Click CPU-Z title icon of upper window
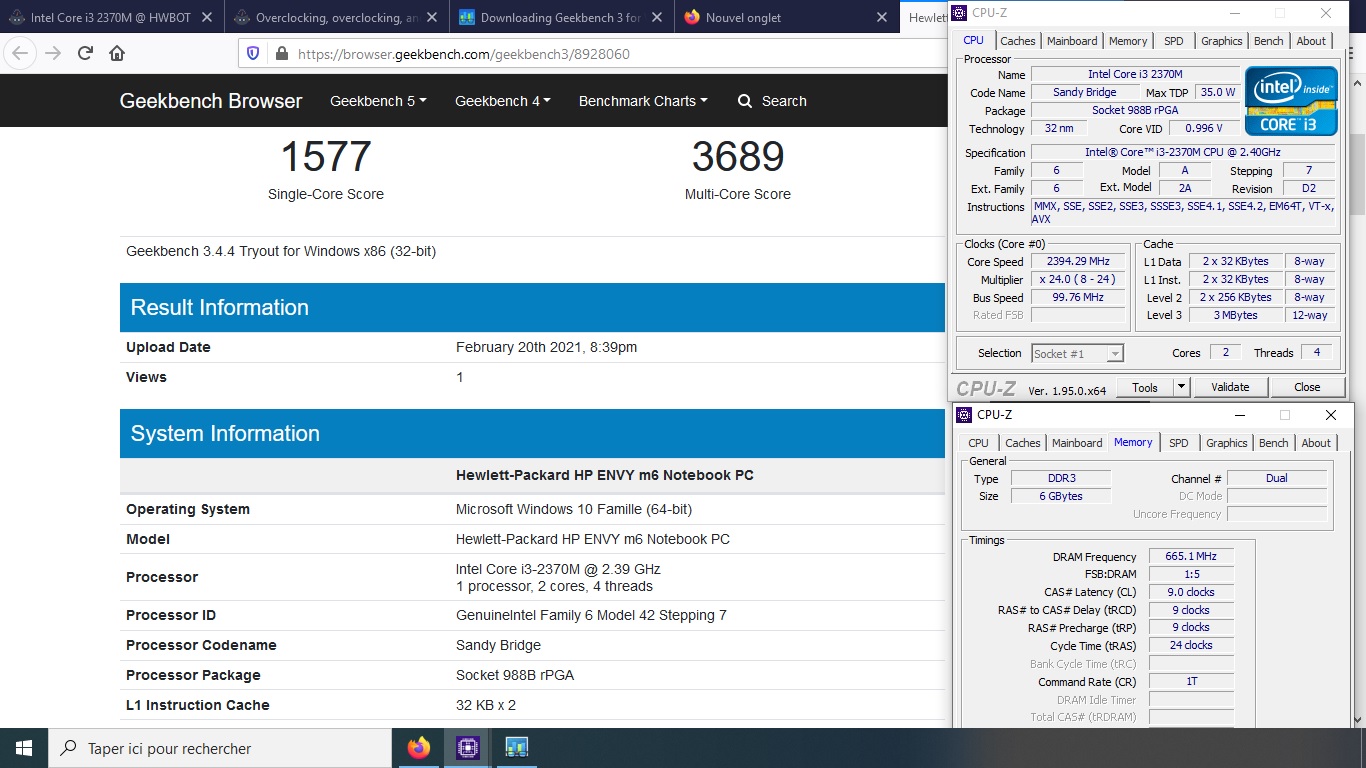Image resolution: width=1366 pixels, height=768 pixels. click(x=959, y=13)
